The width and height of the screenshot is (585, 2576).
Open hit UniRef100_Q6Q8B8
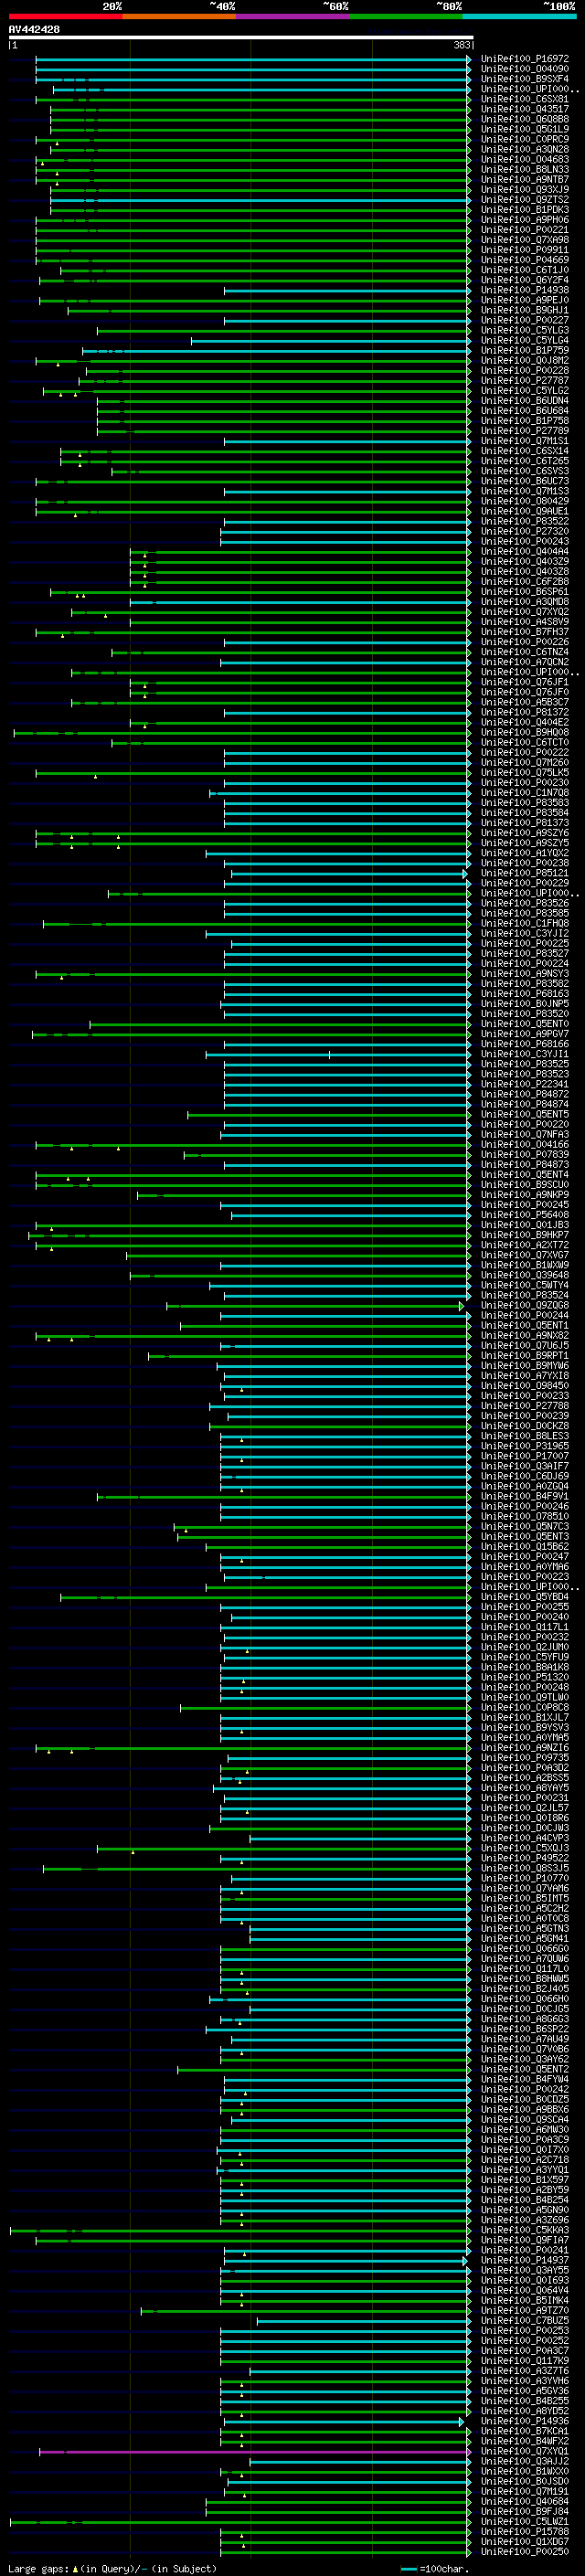coord(524,119)
